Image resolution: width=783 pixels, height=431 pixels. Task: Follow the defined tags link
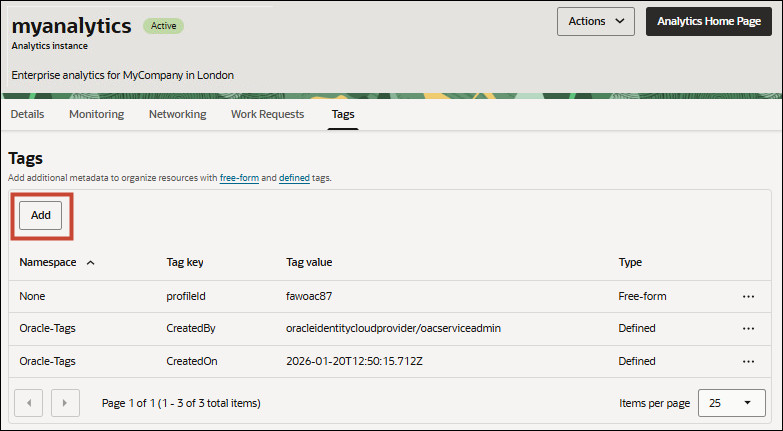(x=294, y=178)
